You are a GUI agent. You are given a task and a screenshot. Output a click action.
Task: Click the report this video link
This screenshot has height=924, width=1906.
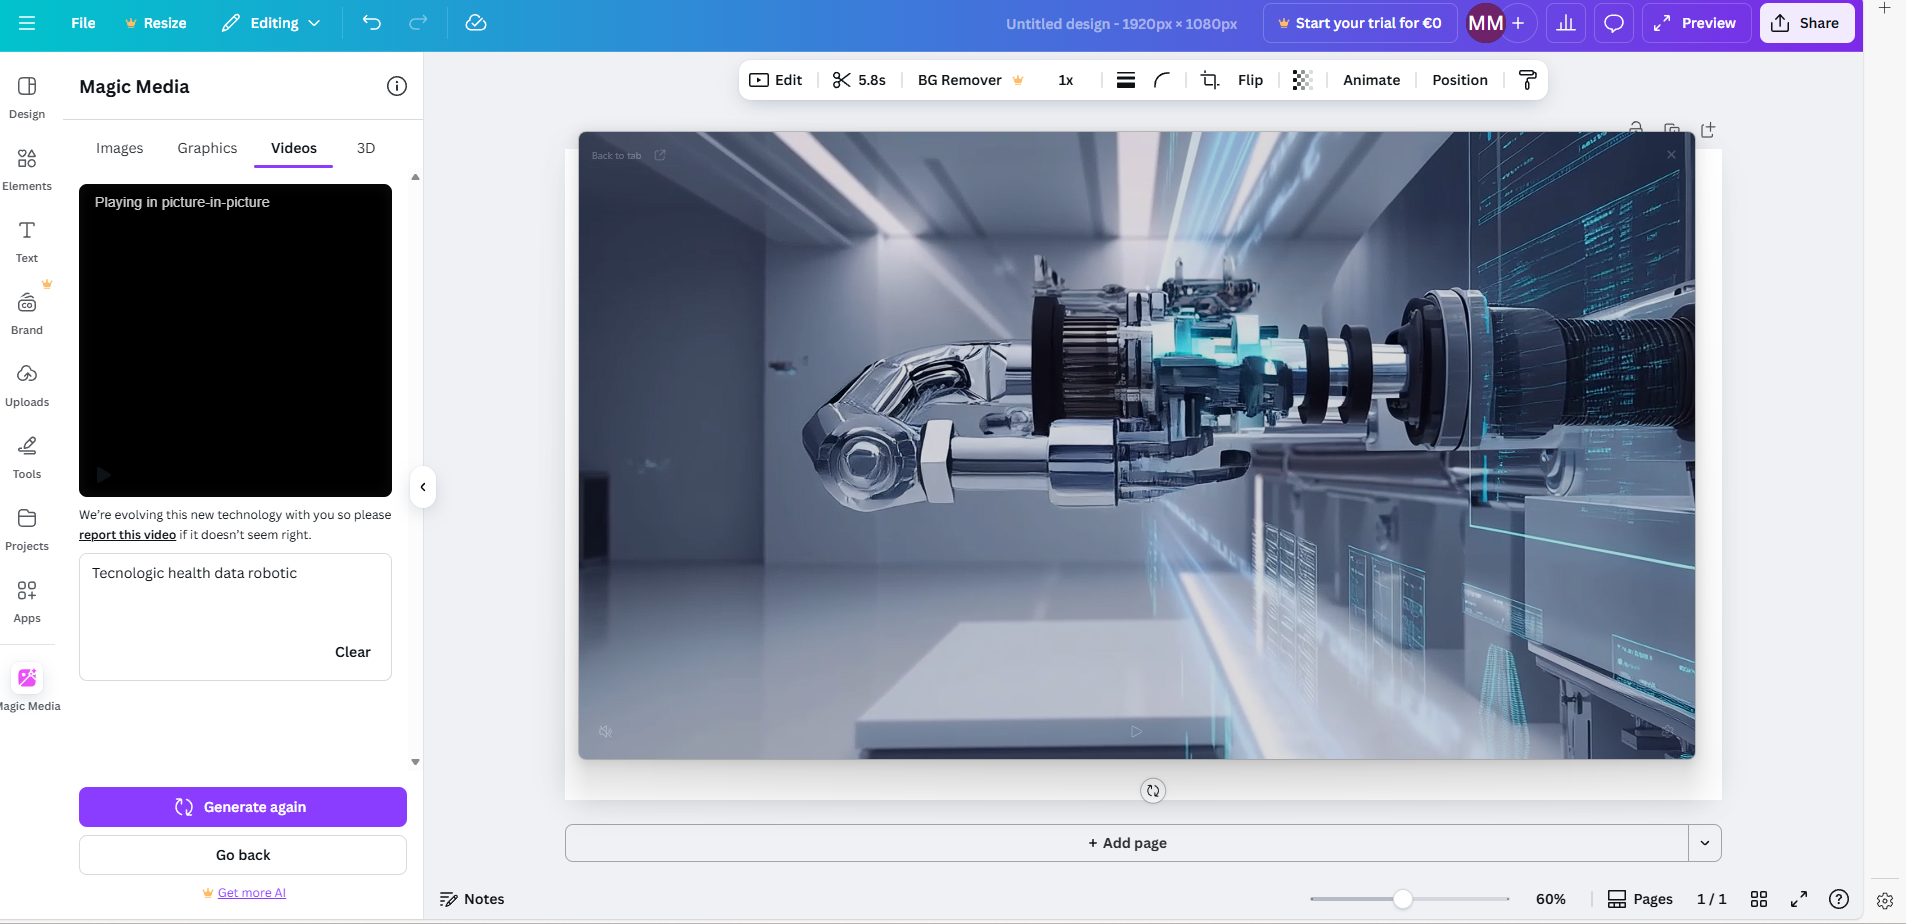(127, 535)
